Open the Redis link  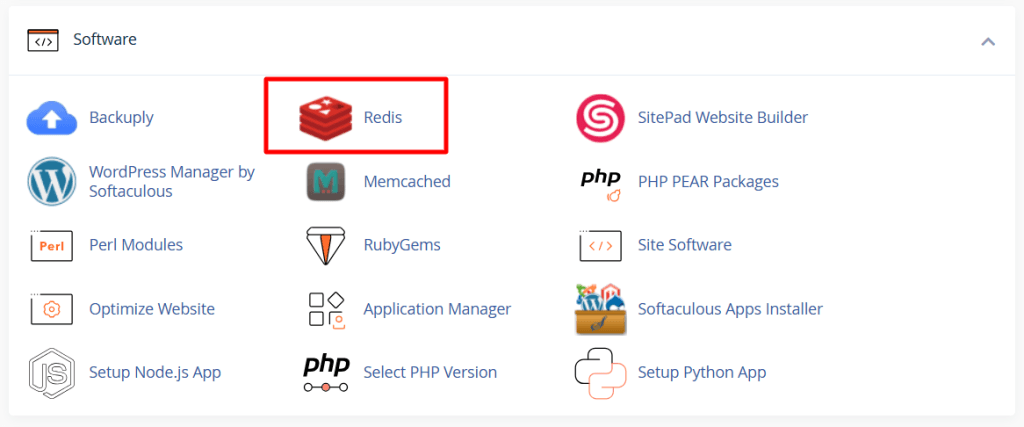point(383,118)
